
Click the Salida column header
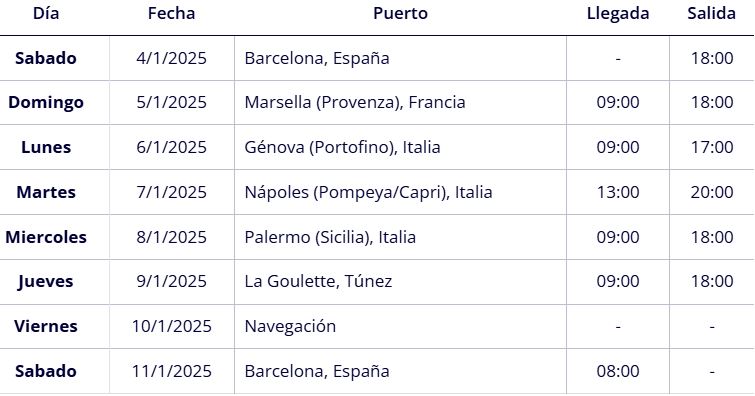pos(711,13)
